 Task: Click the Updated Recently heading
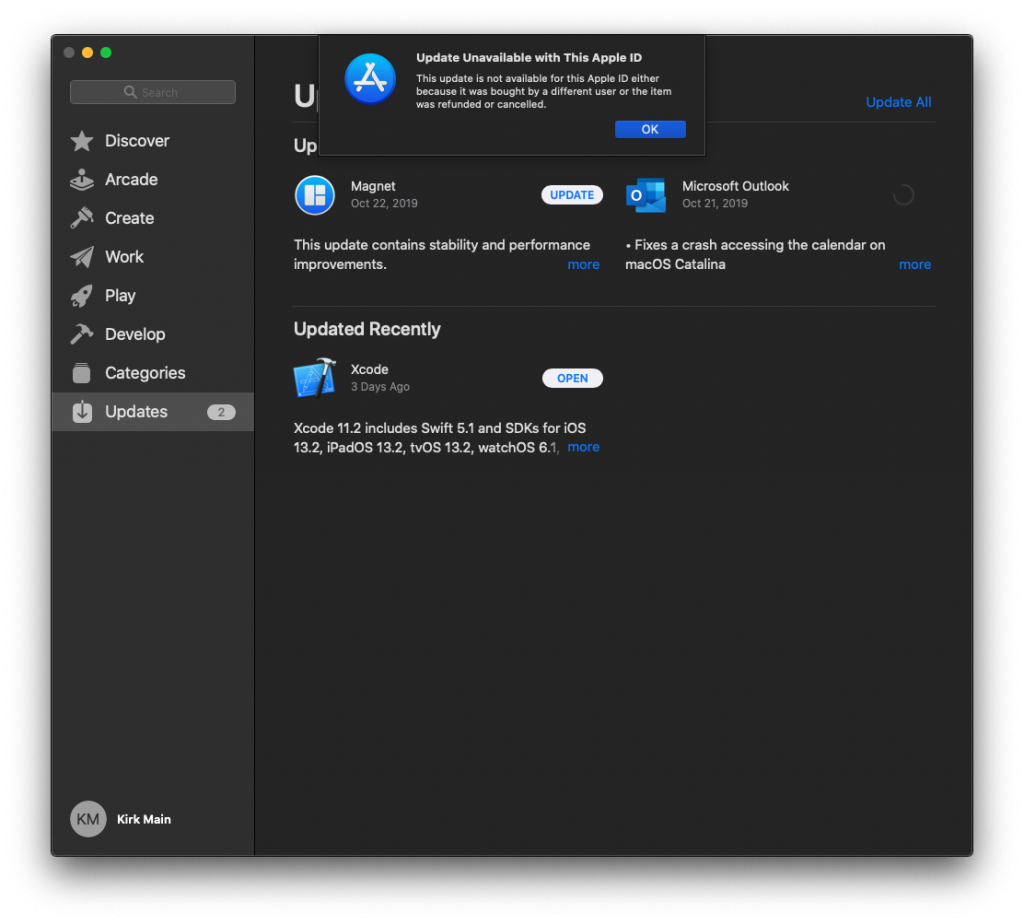[367, 329]
